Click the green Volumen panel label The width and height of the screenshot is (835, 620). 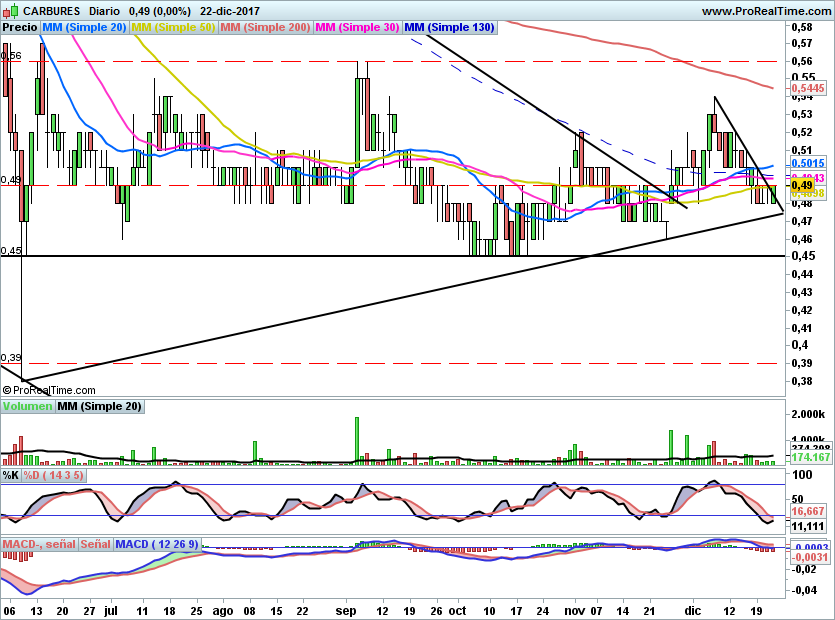[x=28, y=407]
